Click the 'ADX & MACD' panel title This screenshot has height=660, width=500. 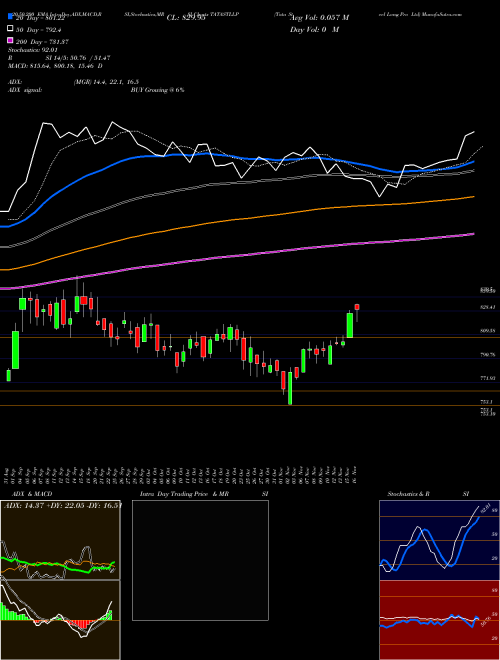(32, 494)
